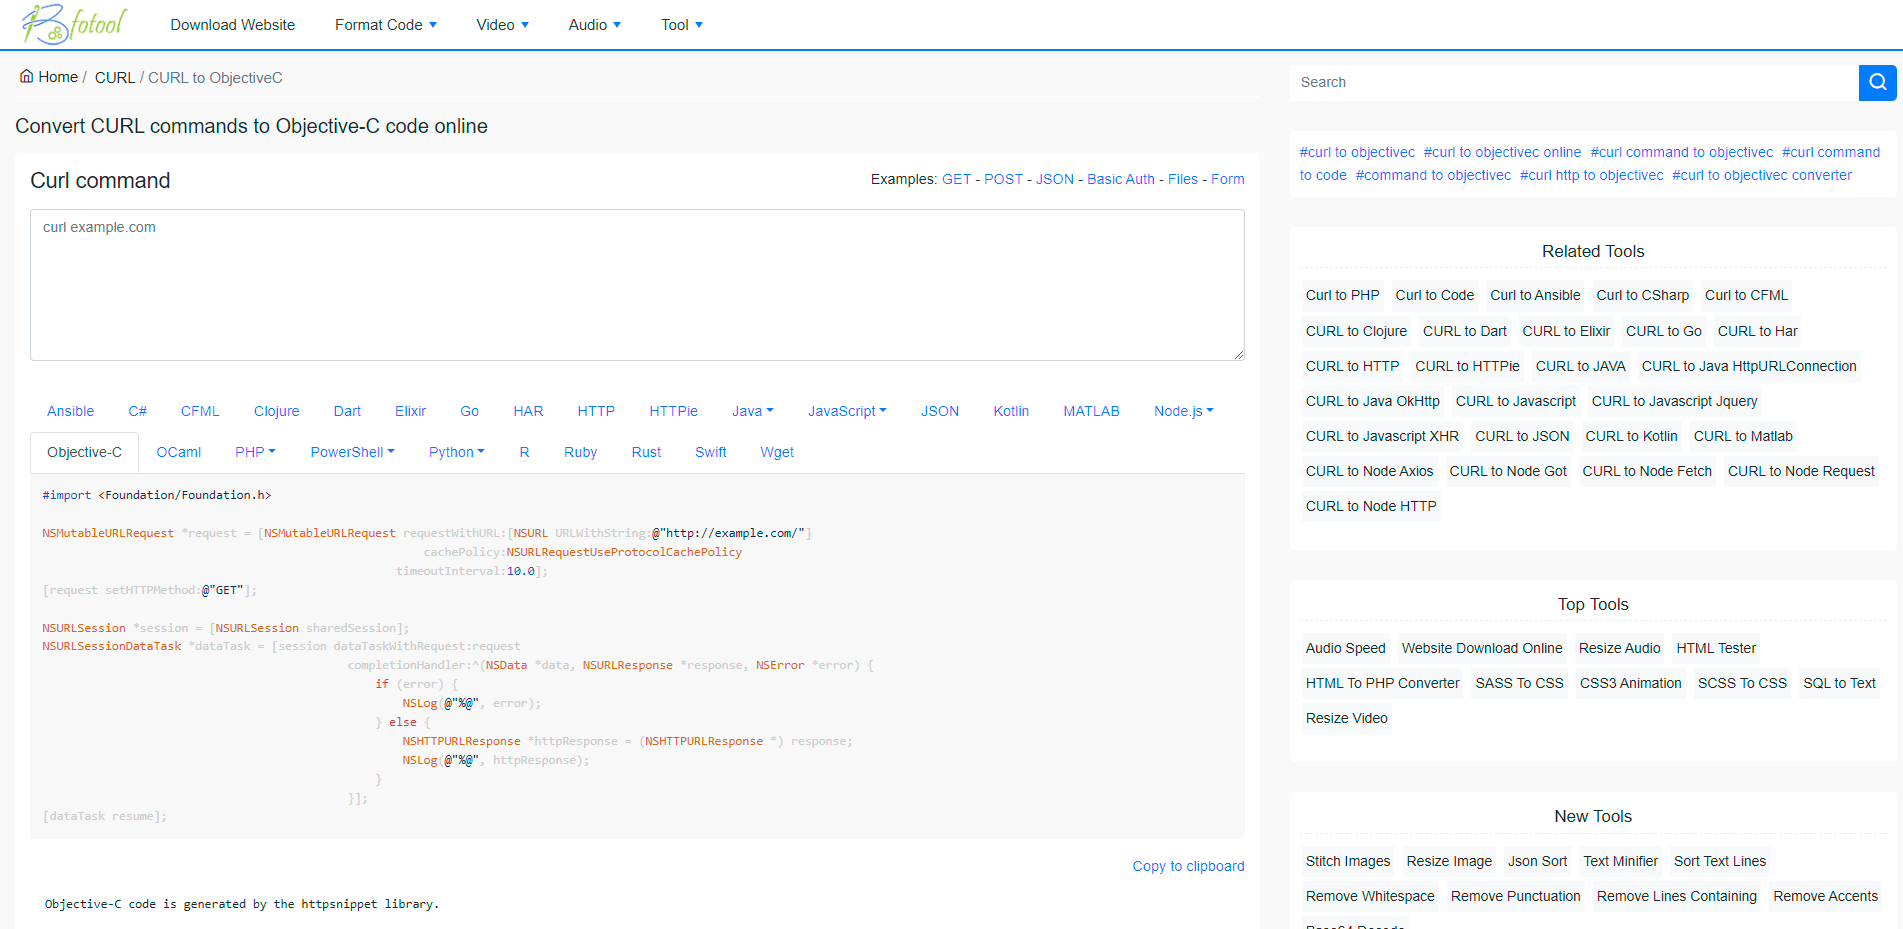
Task: Open the Audio dropdown menu
Action: pyautogui.click(x=594, y=24)
